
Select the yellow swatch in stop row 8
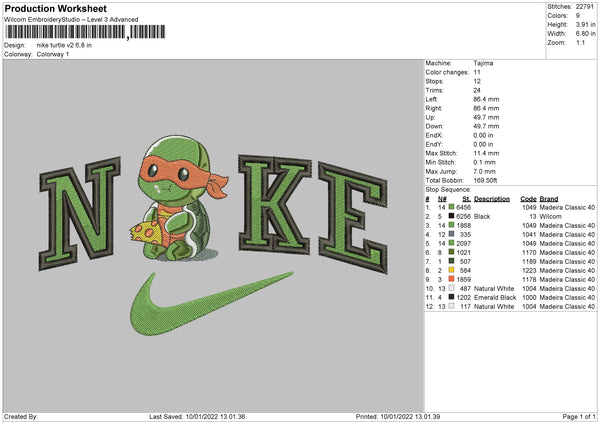tap(452, 271)
